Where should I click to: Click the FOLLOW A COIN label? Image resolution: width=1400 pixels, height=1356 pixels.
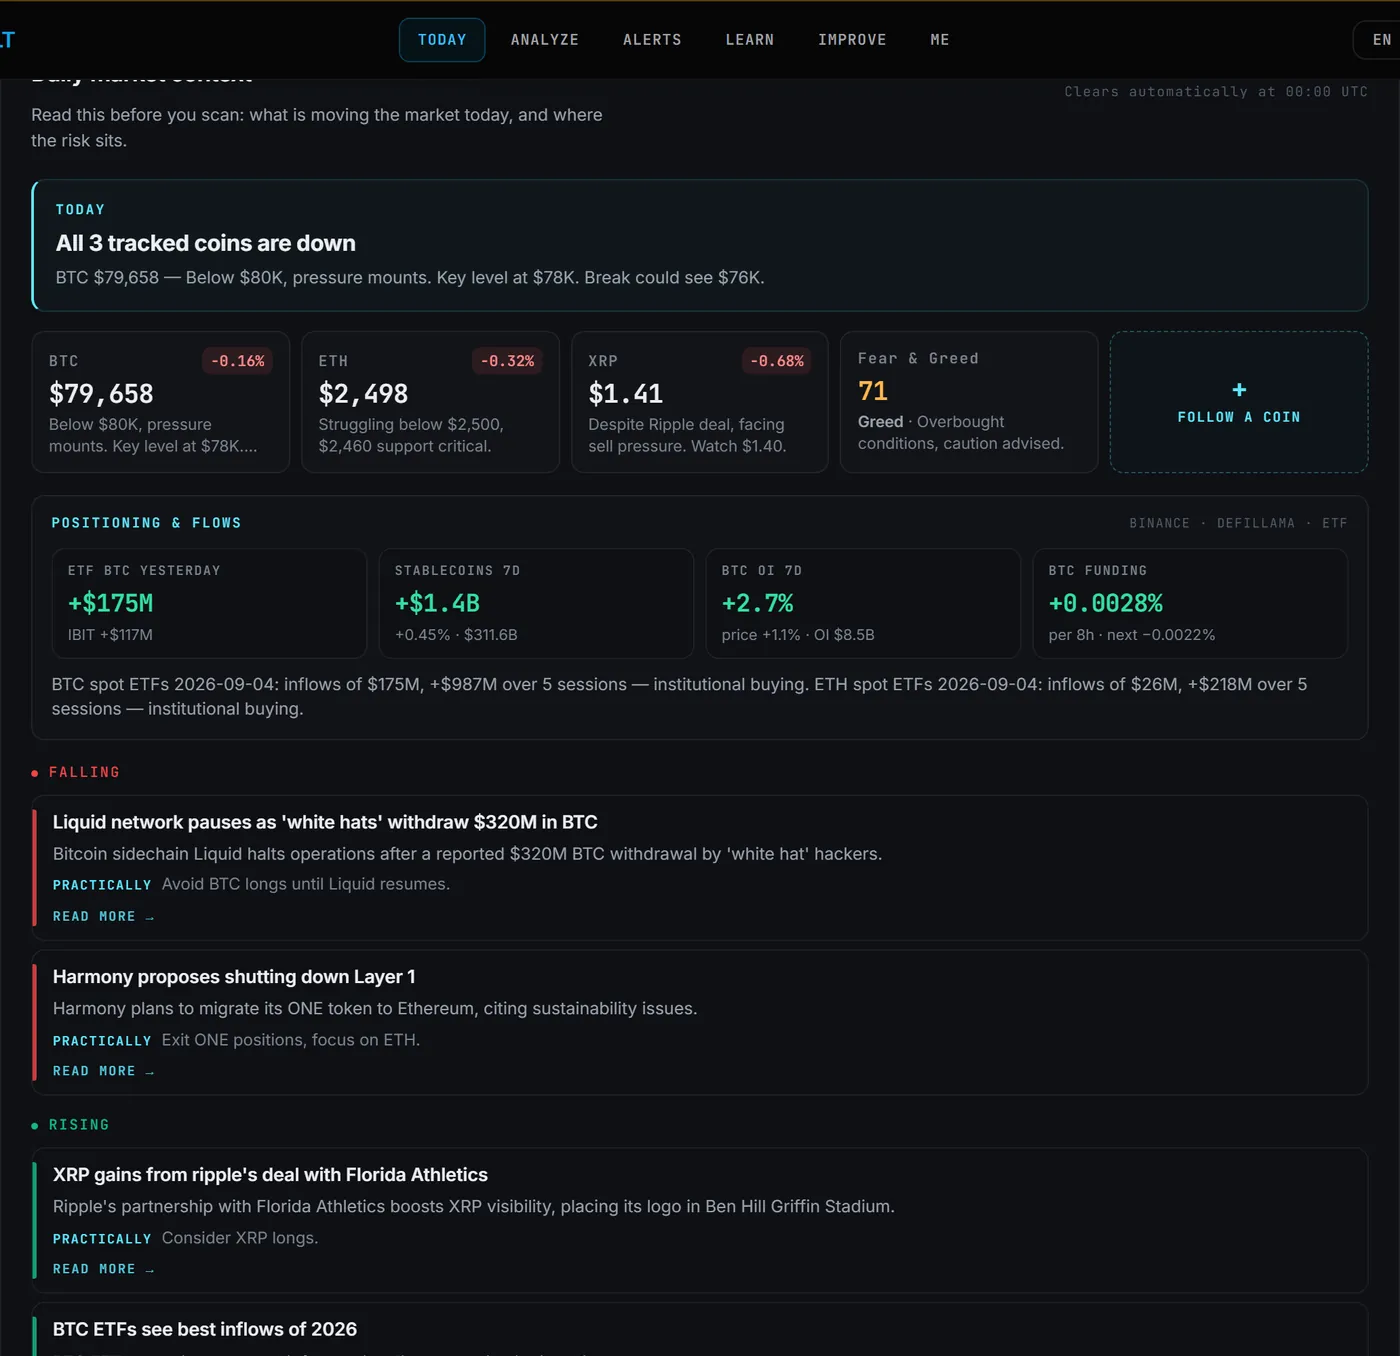pyautogui.click(x=1239, y=417)
